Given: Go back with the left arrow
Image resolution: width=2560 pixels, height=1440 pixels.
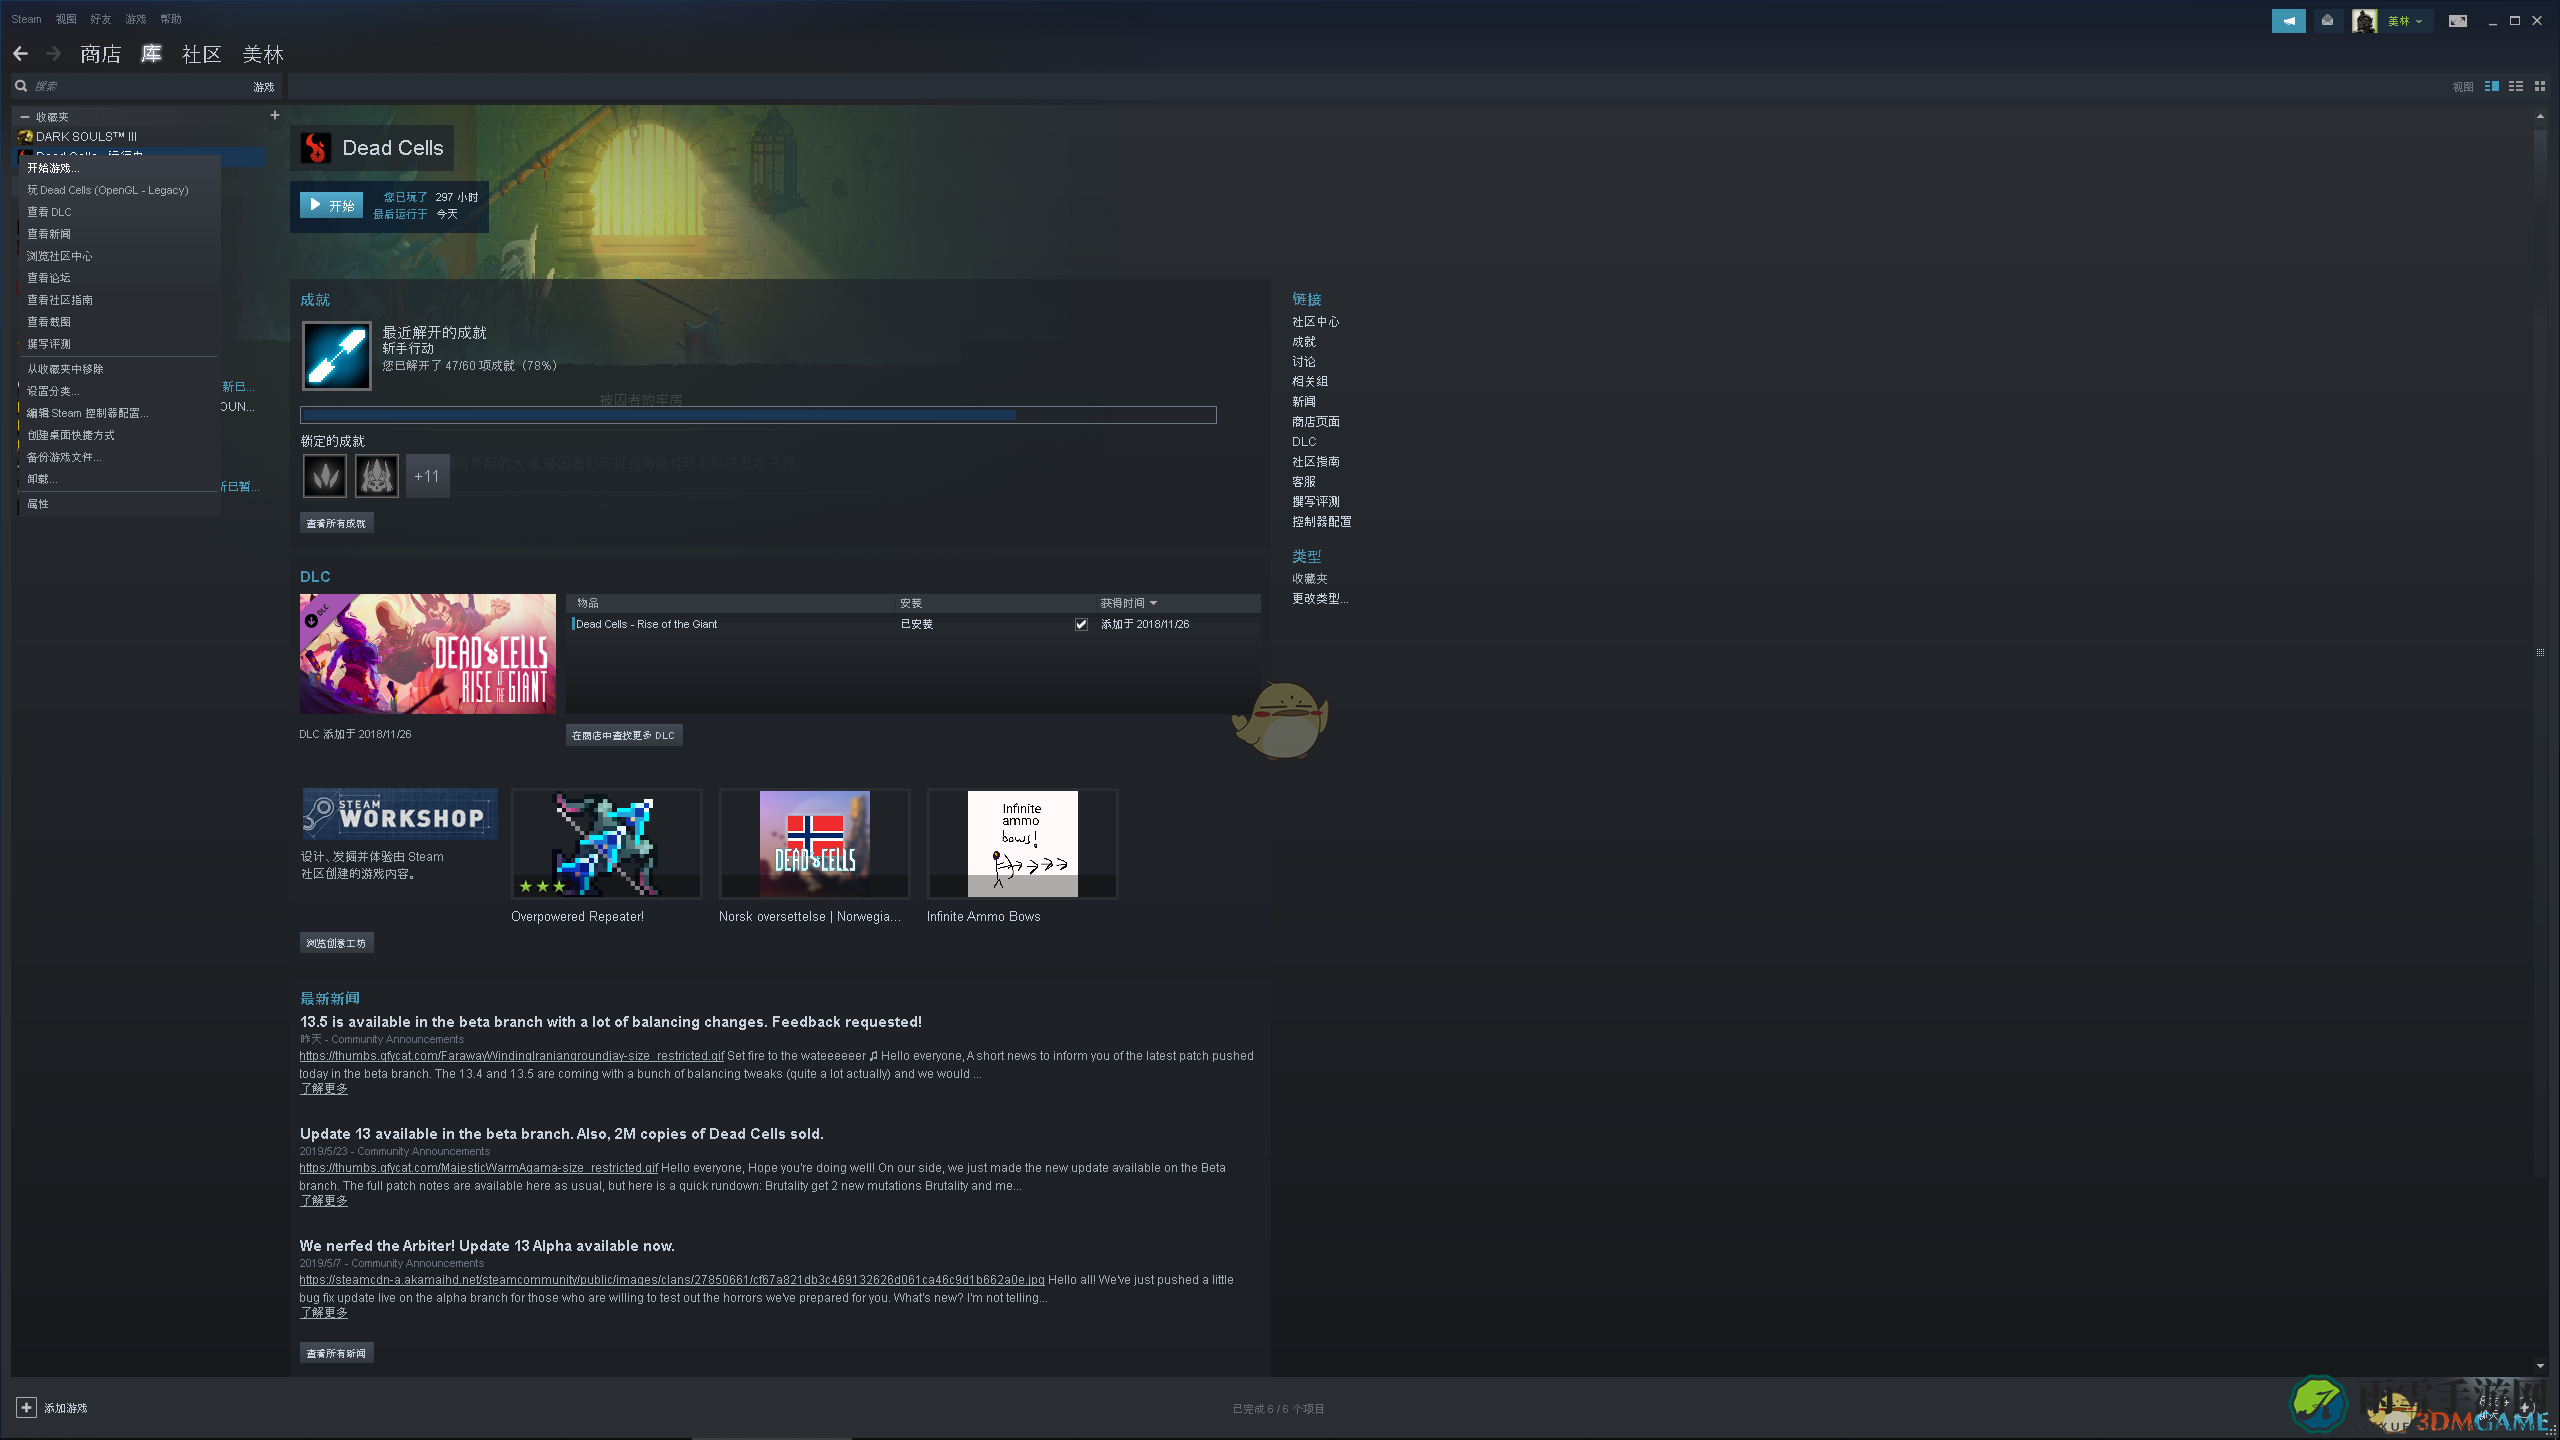Looking at the screenshot, I should point(20,53).
